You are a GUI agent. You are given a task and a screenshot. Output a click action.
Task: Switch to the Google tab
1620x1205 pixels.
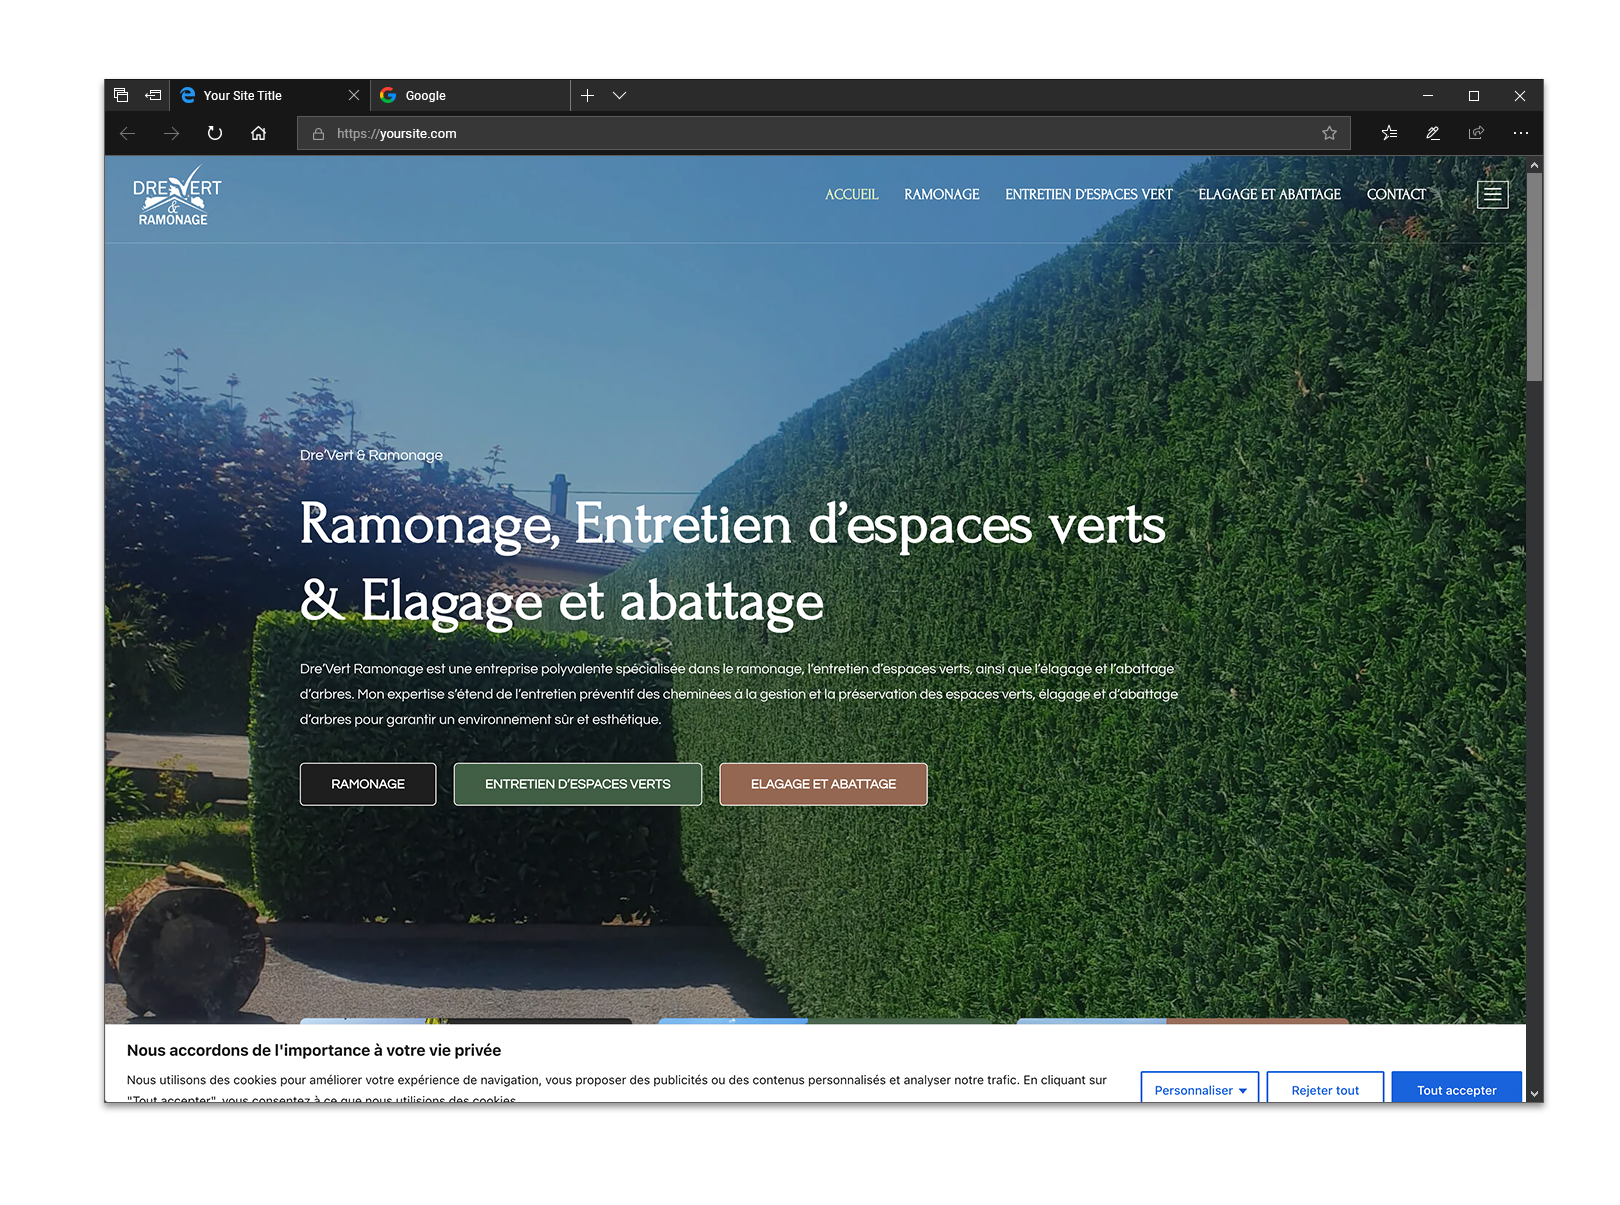(470, 95)
